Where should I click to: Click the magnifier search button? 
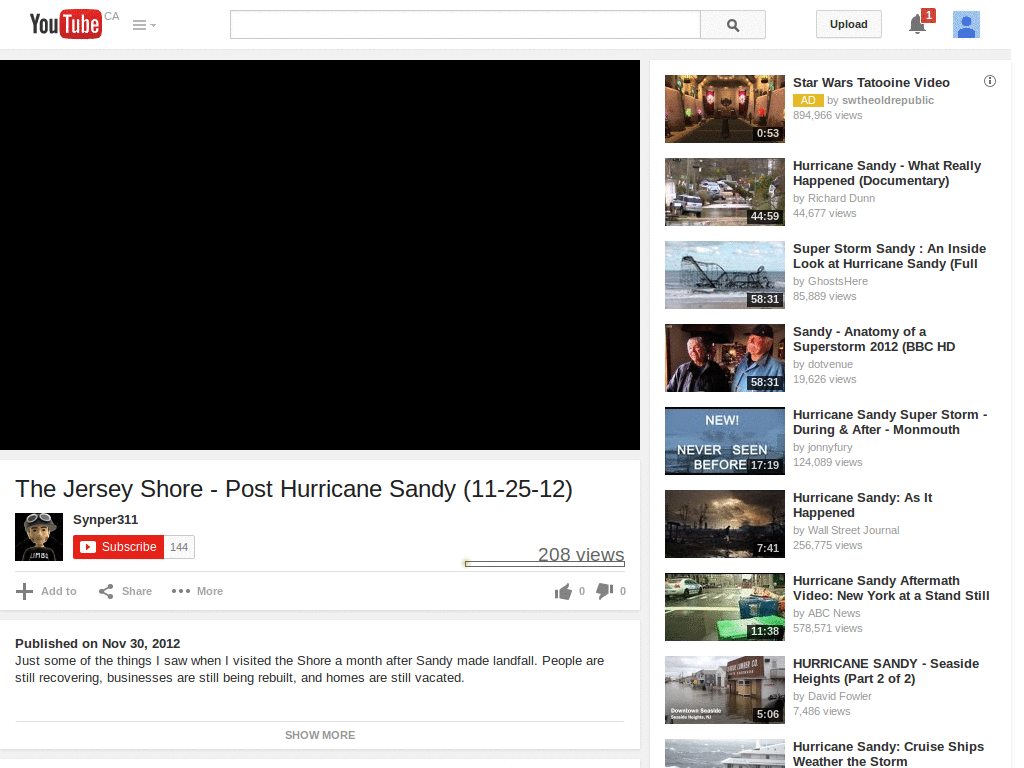coord(733,25)
